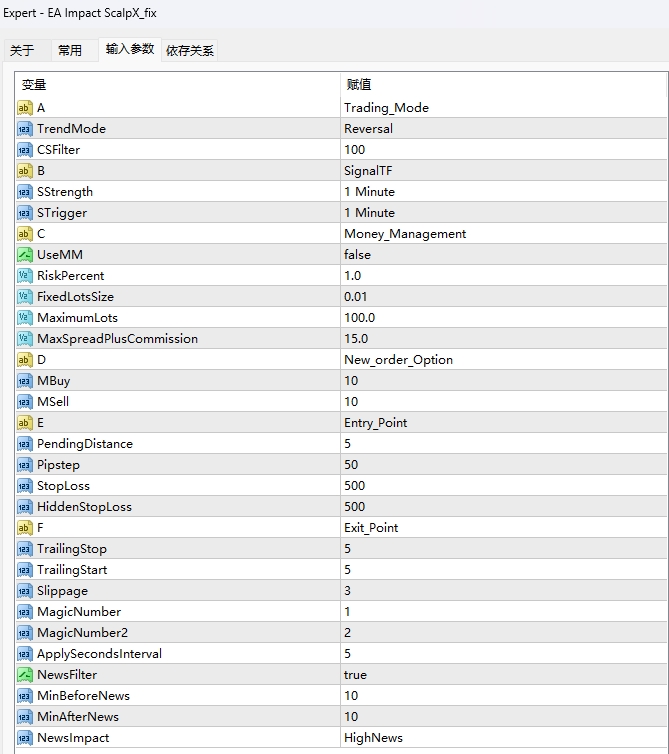Screen dimensions: 669x754
Task: Click the 变量 column header
Action: [34, 85]
